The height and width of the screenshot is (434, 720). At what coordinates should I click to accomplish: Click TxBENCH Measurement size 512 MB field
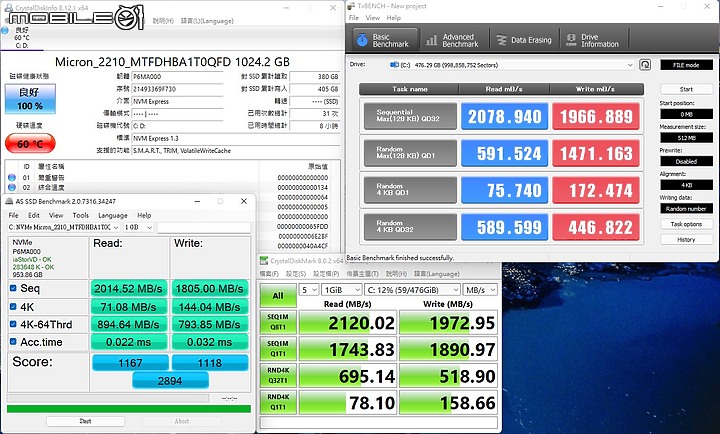tap(686, 138)
